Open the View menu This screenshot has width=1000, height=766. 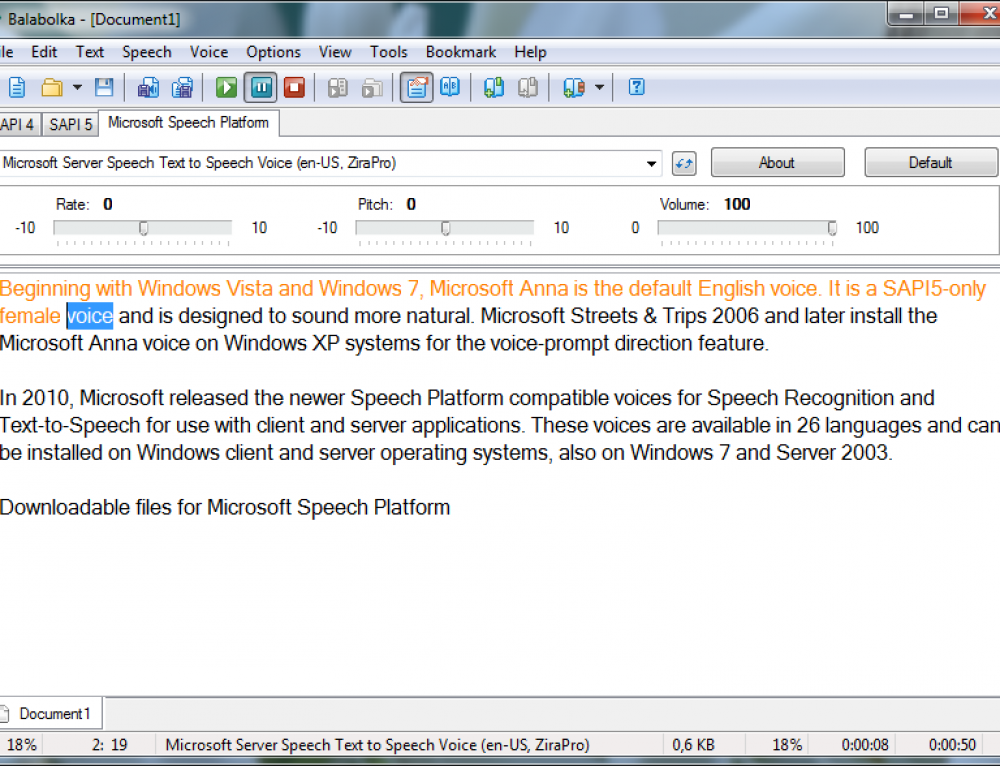pos(335,52)
